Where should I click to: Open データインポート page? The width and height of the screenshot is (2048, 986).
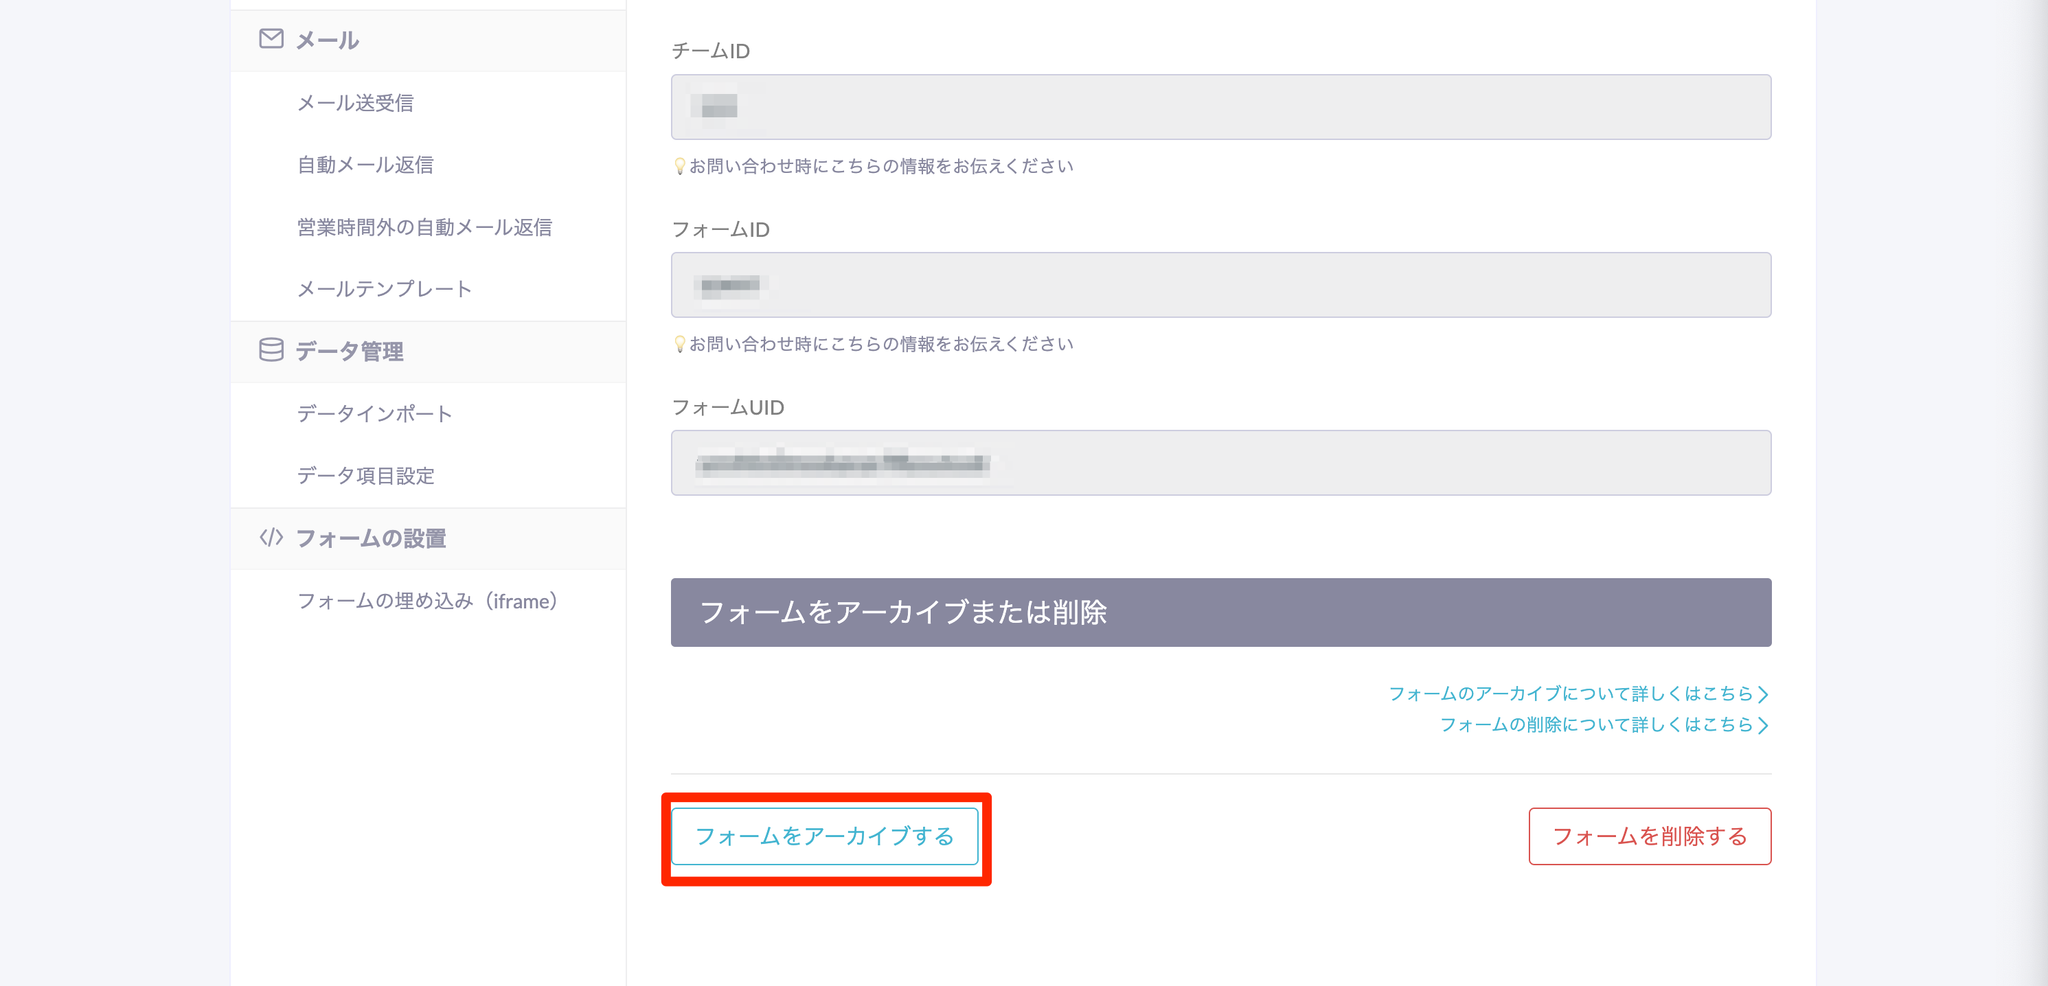[374, 414]
